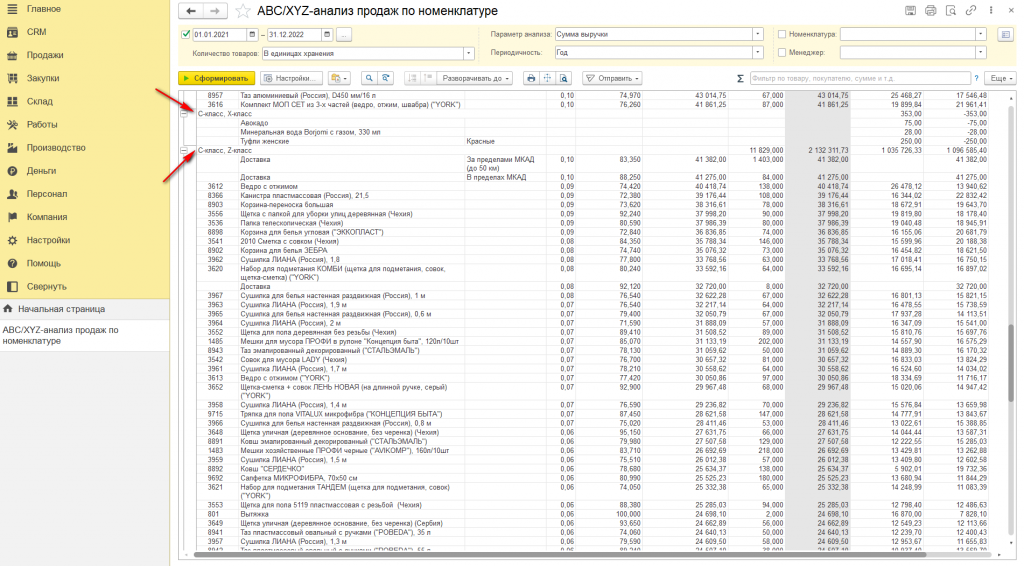The height and width of the screenshot is (566, 1024).
Task: Switch to Начальная страница tab
Action: tap(85, 309)
